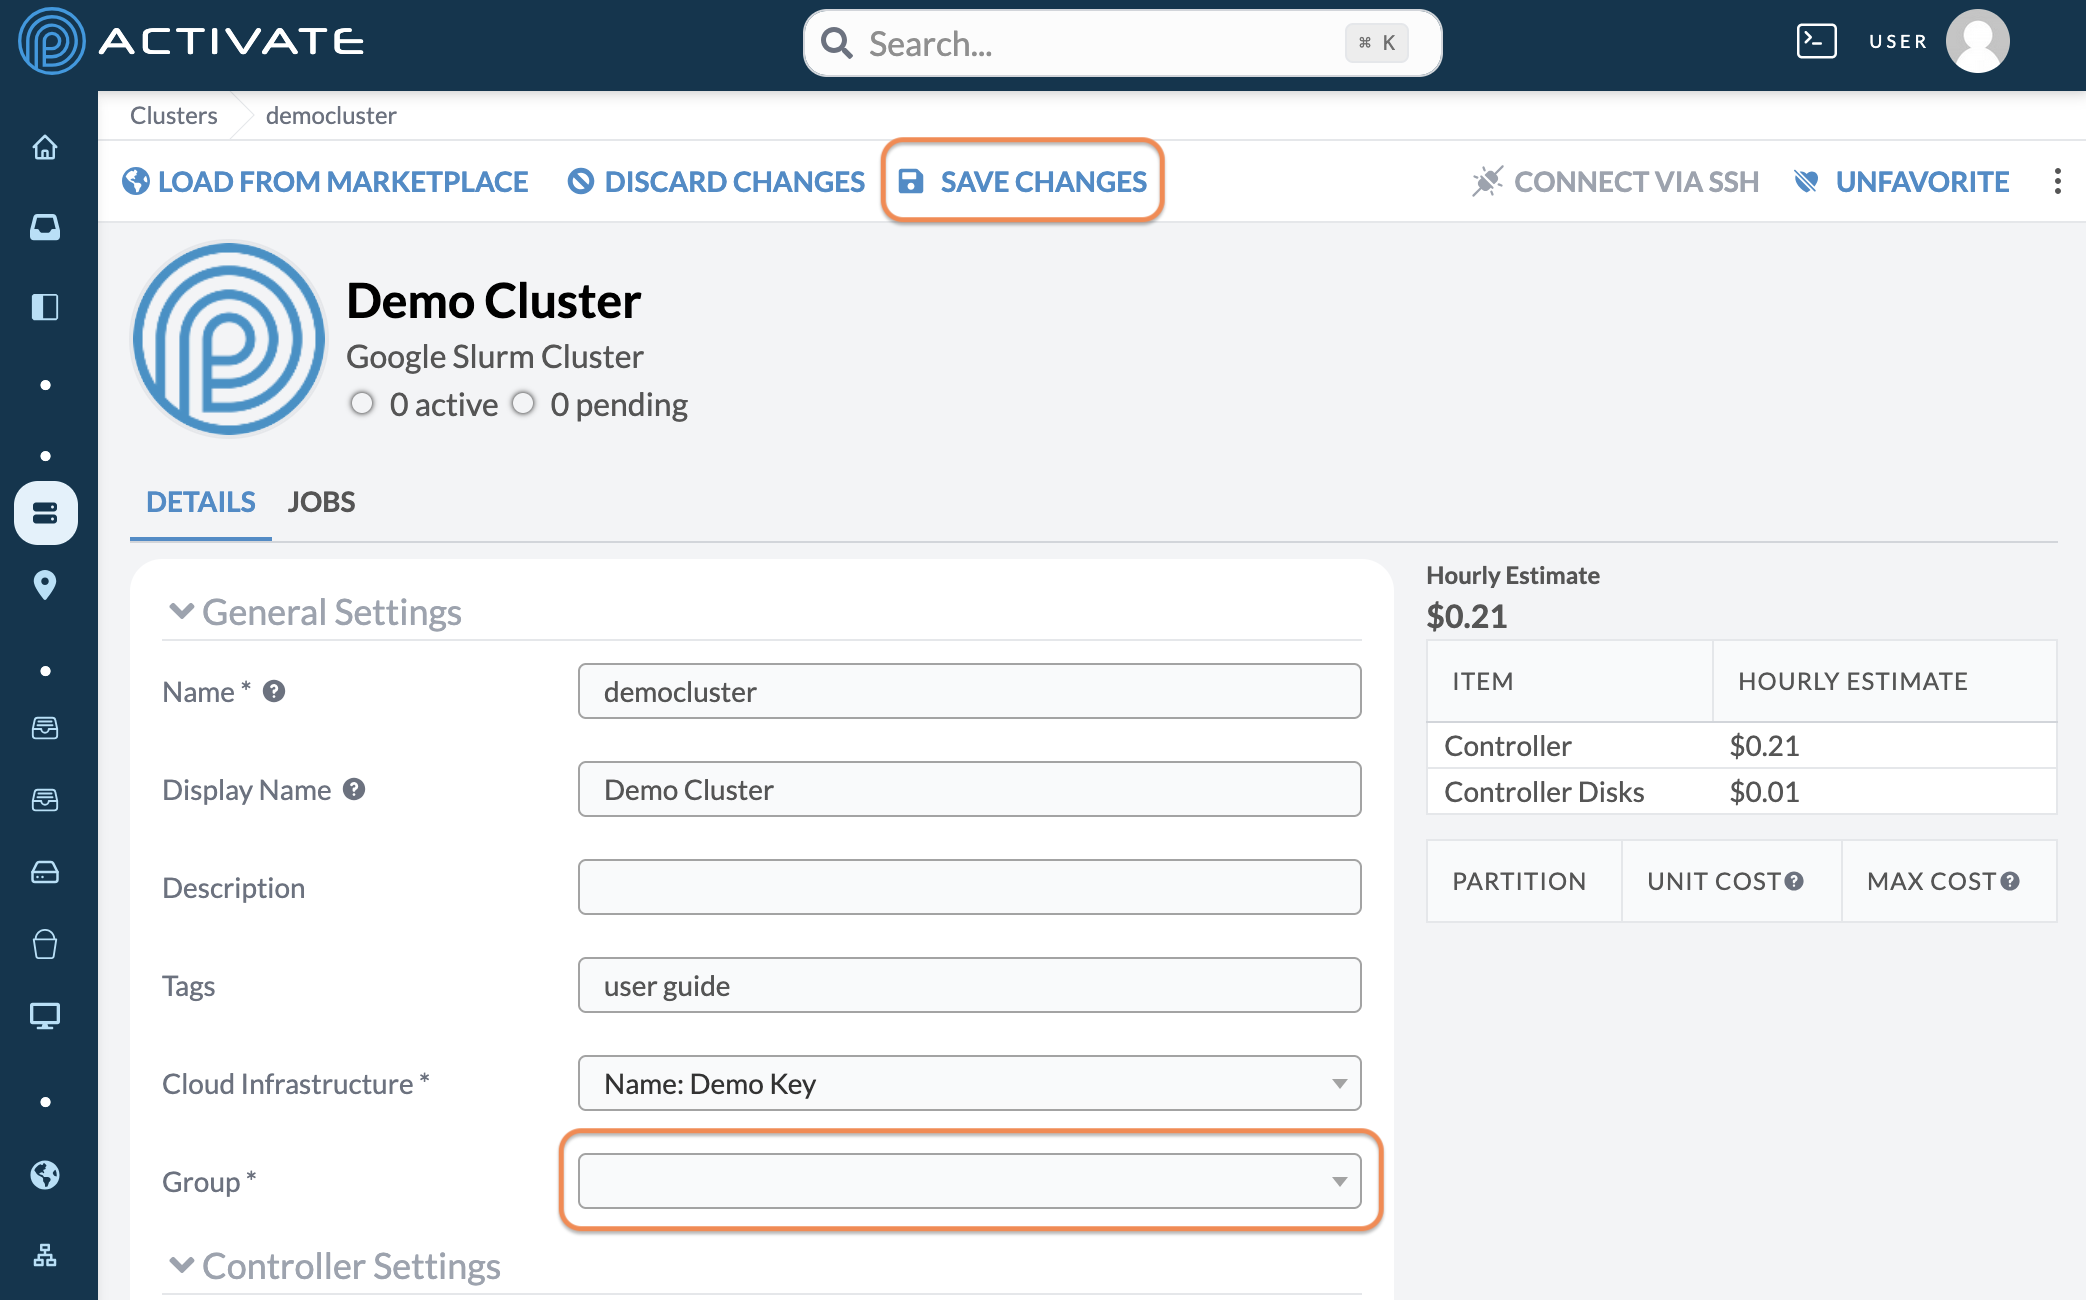Go to Clusters breadcrumb

[174, 115]
